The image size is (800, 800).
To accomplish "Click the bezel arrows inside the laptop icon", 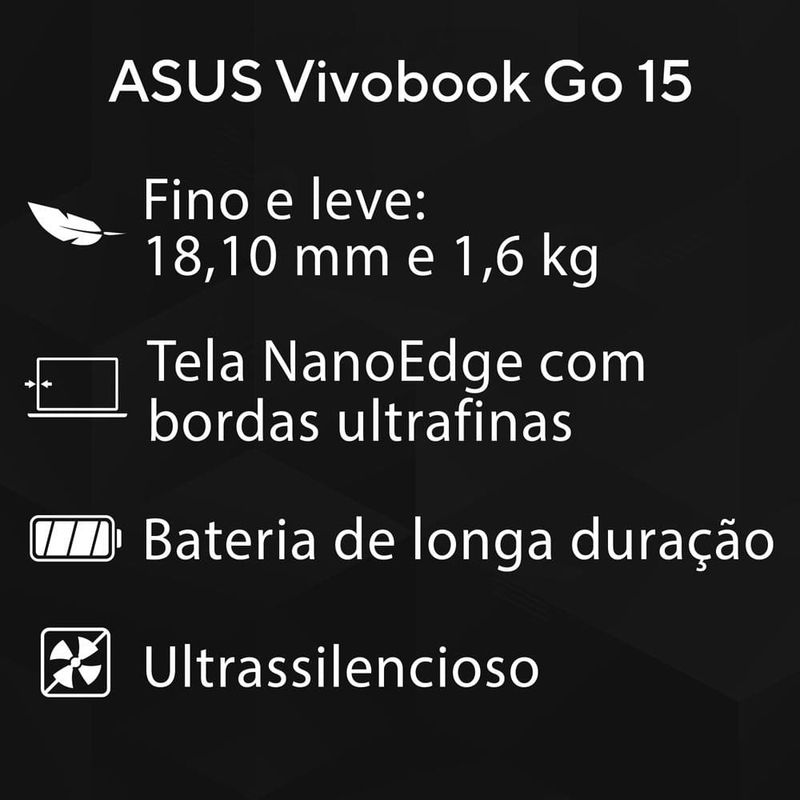I will tap(38, 384).
